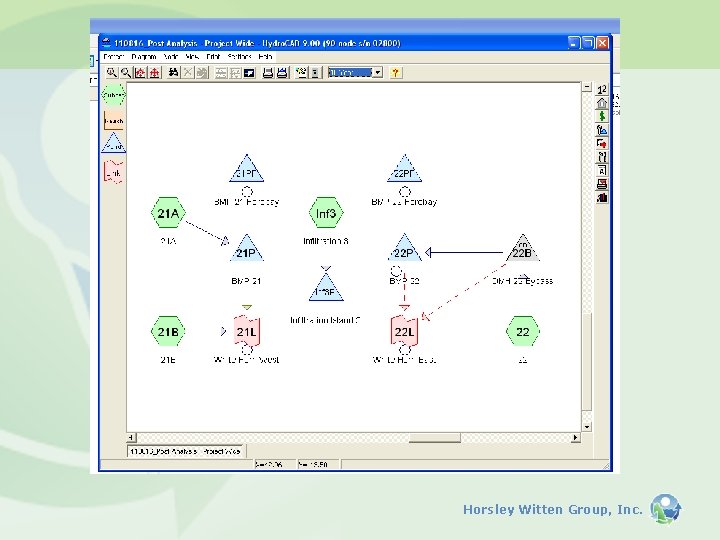Click the horizontal scrollbar right arrow
Image resolution: width=720 pixels, height=540 pixels.
[575, 438]
